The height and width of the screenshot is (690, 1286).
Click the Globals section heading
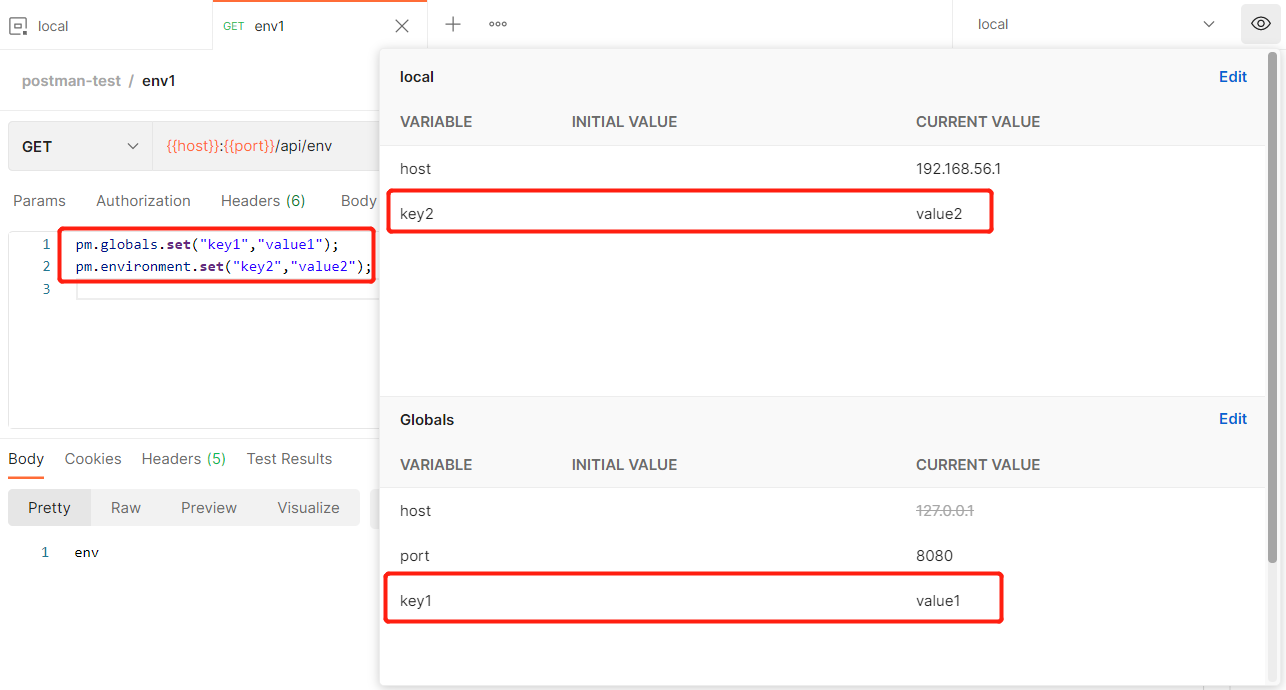(x=427, y=420)
